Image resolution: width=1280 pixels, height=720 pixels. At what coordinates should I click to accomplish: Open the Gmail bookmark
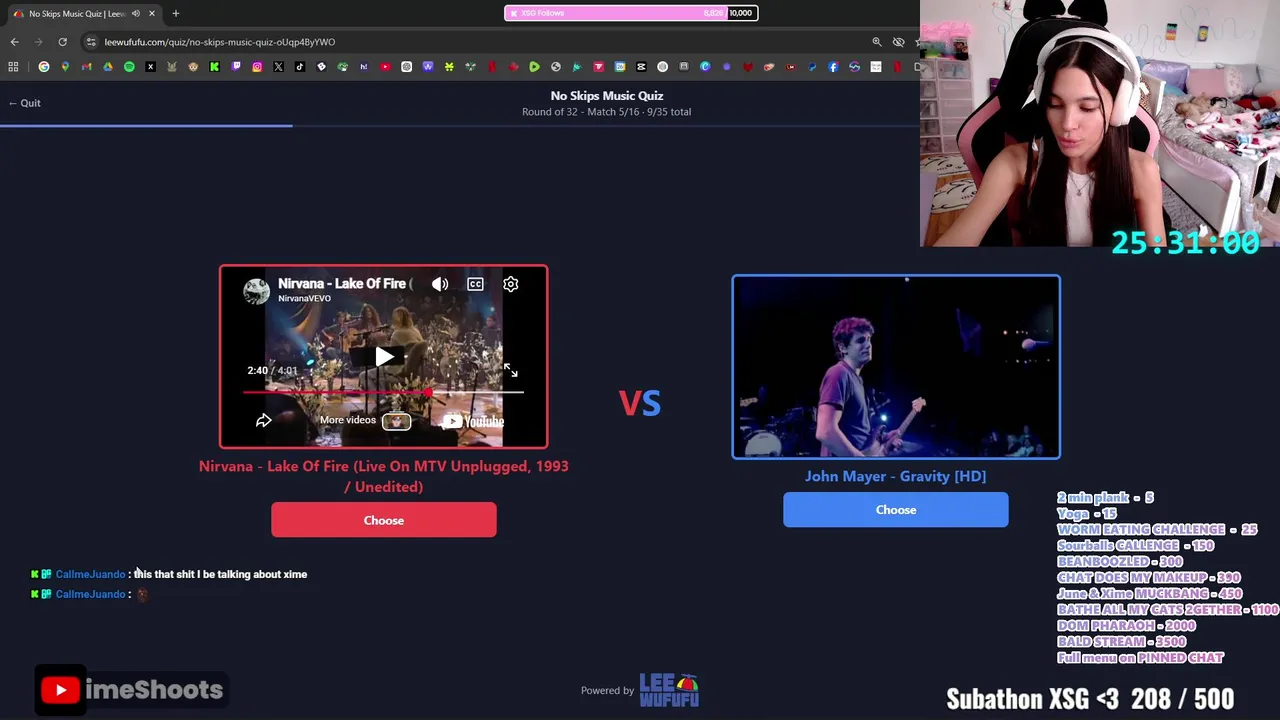click(x=86, y=67)
